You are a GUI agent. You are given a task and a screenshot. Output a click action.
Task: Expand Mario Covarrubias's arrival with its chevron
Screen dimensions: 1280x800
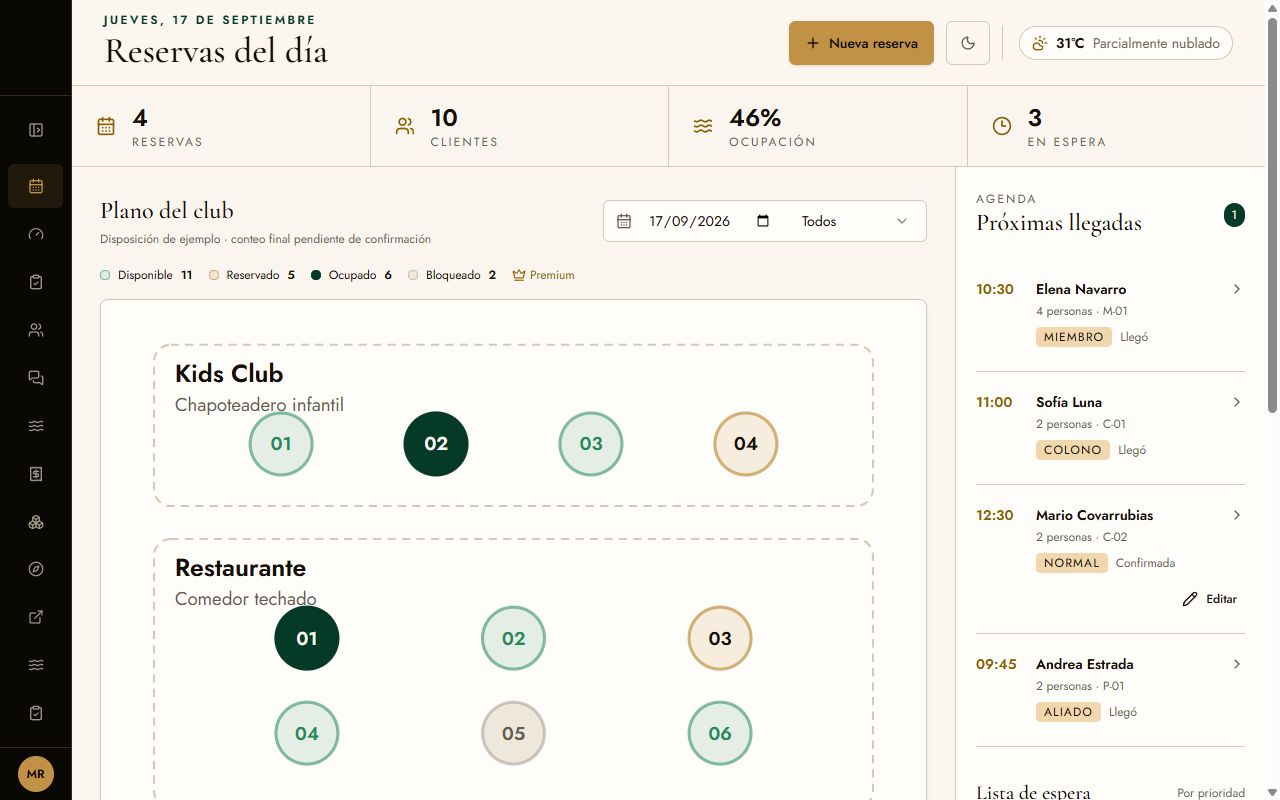tap(1237, 515)
